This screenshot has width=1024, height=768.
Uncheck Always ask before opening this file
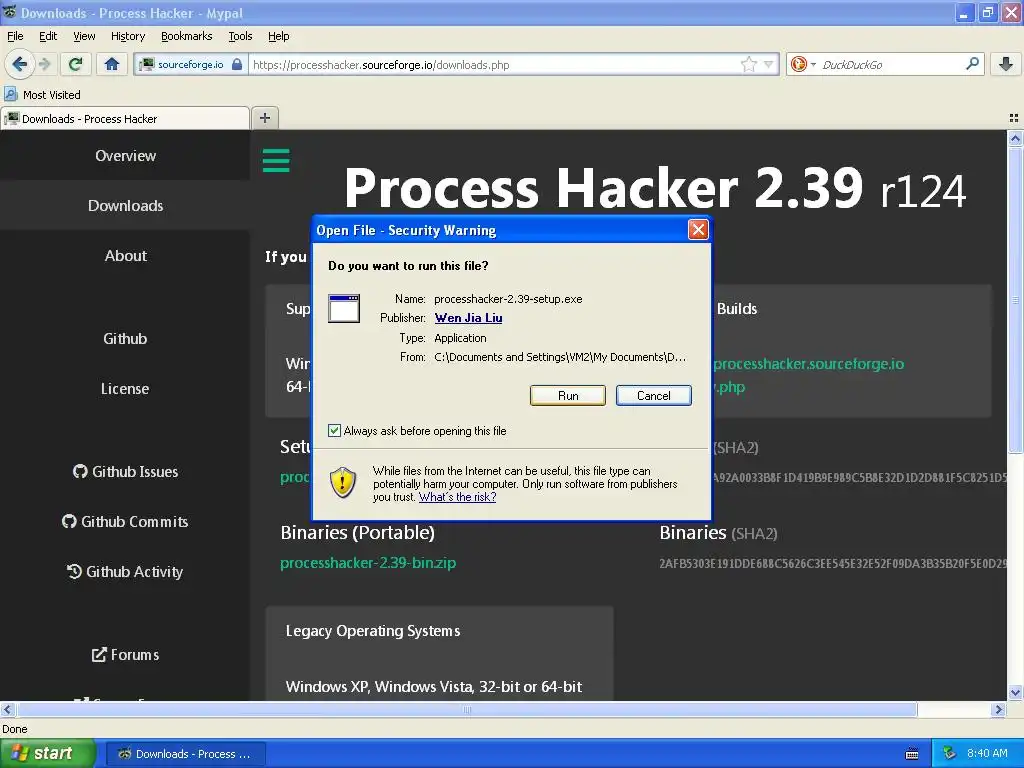coord(334,430)
